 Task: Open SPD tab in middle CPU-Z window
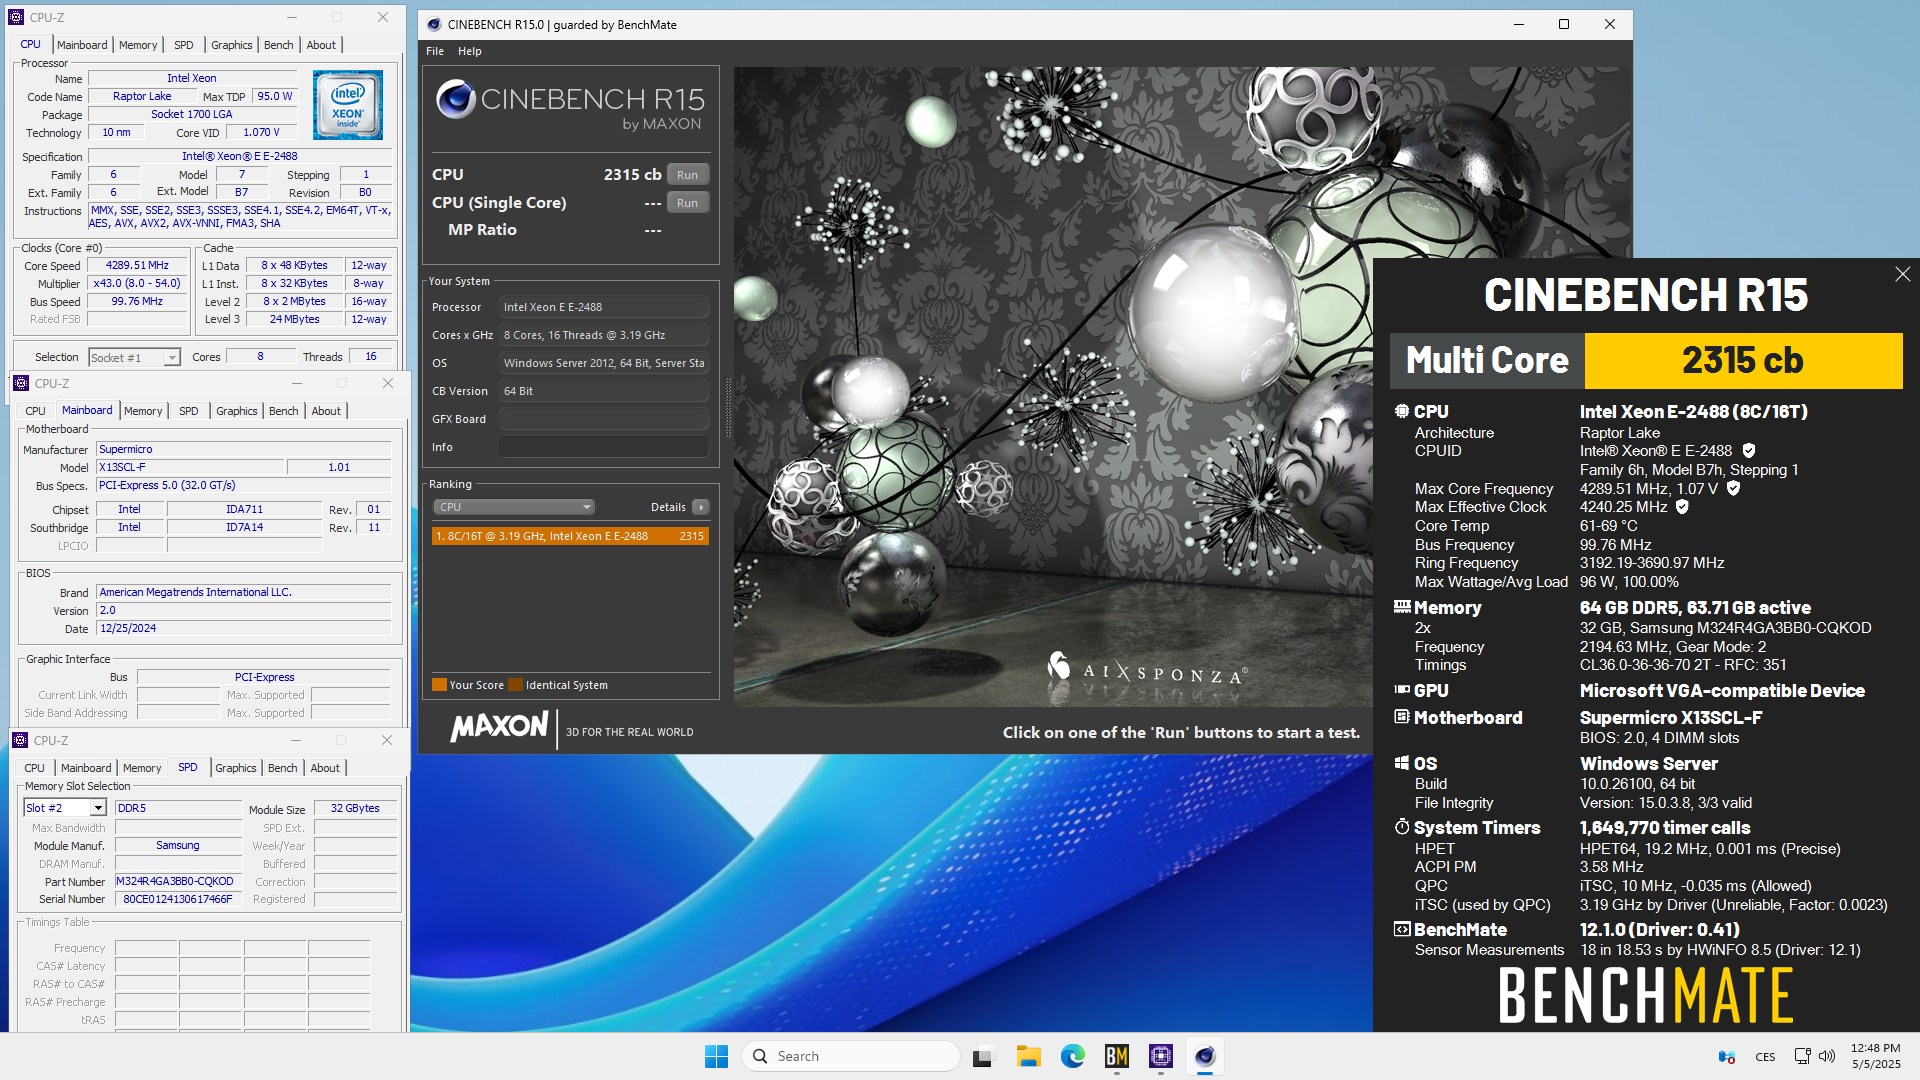[x=189, y=411]
